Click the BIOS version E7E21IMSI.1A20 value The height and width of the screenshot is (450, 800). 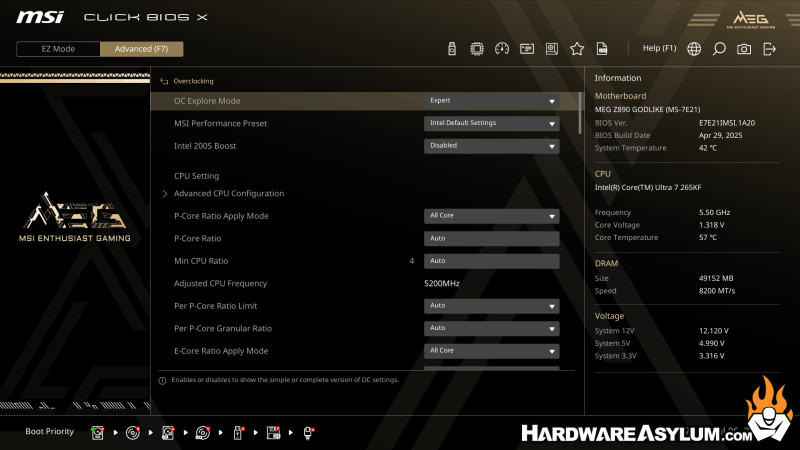727,123
